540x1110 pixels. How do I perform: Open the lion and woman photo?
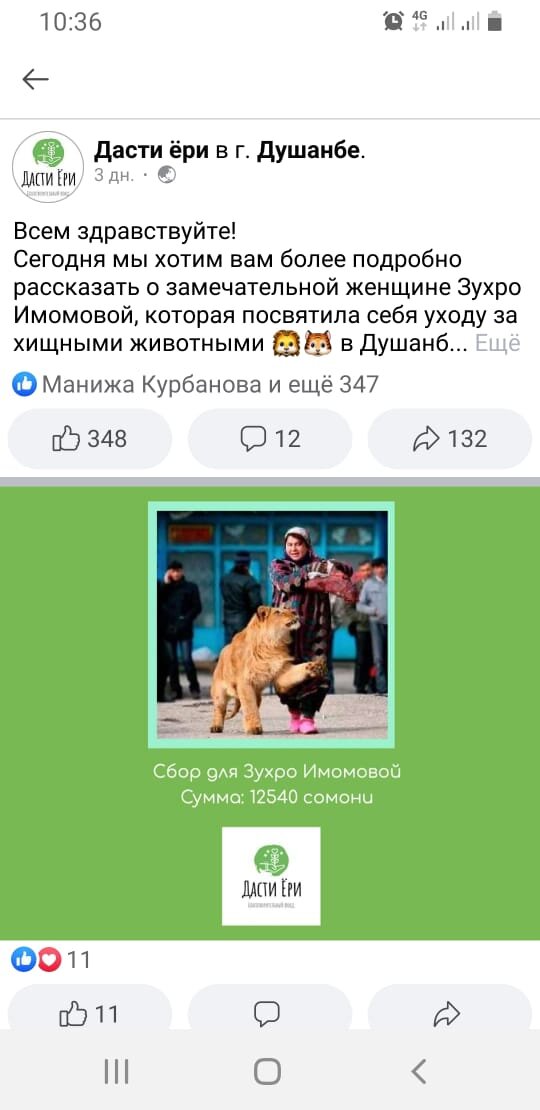tap(271, 624)
